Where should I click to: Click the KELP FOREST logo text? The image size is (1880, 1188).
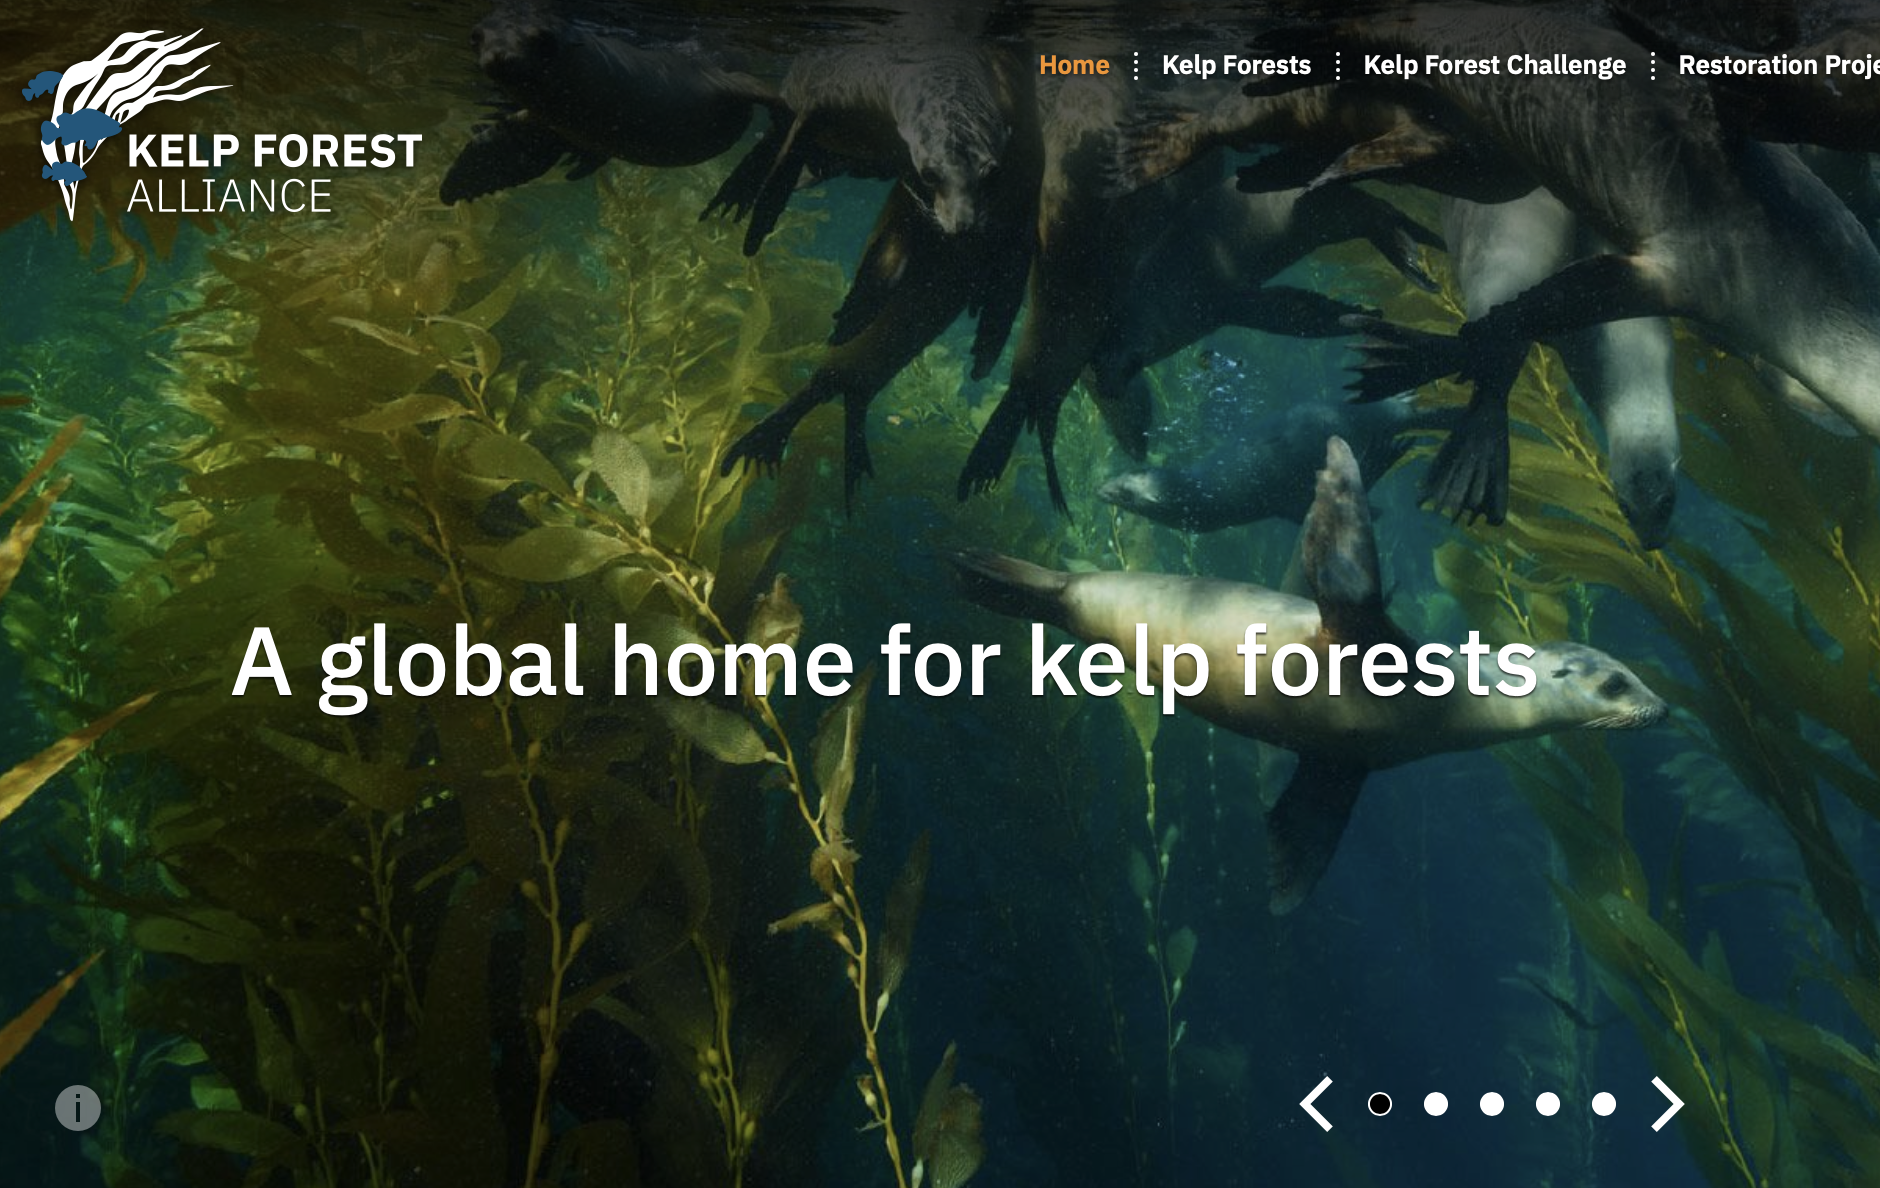pyautogui.click(x=274, y=152)
